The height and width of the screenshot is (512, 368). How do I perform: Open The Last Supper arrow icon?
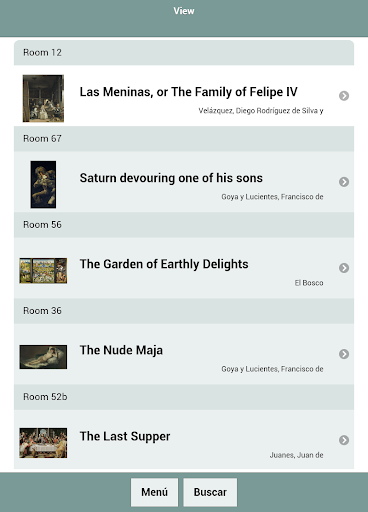(x=344, y=440)
